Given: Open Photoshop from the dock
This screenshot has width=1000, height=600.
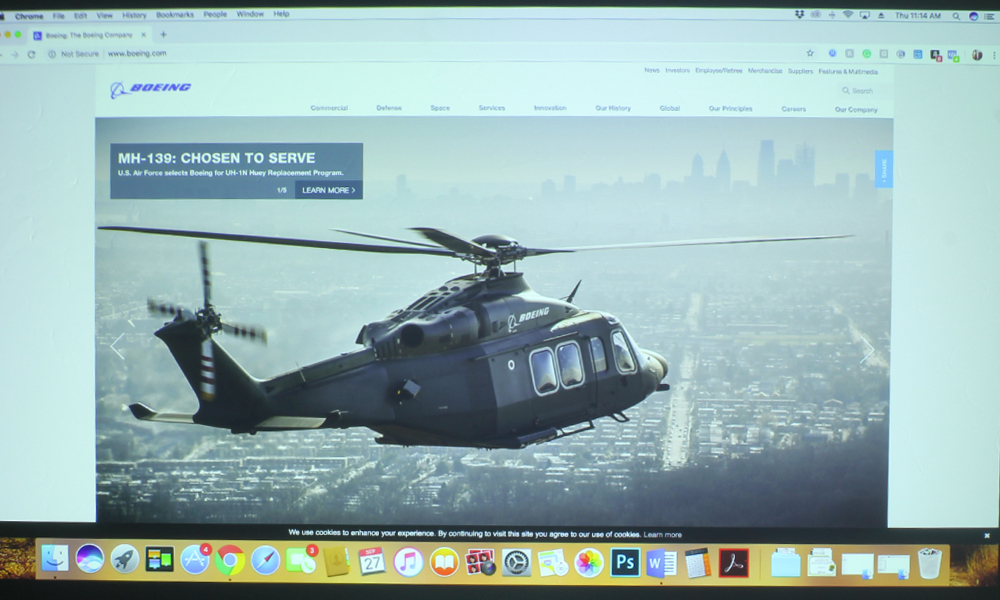Looking at the screenshot, I should pos(625,562).
